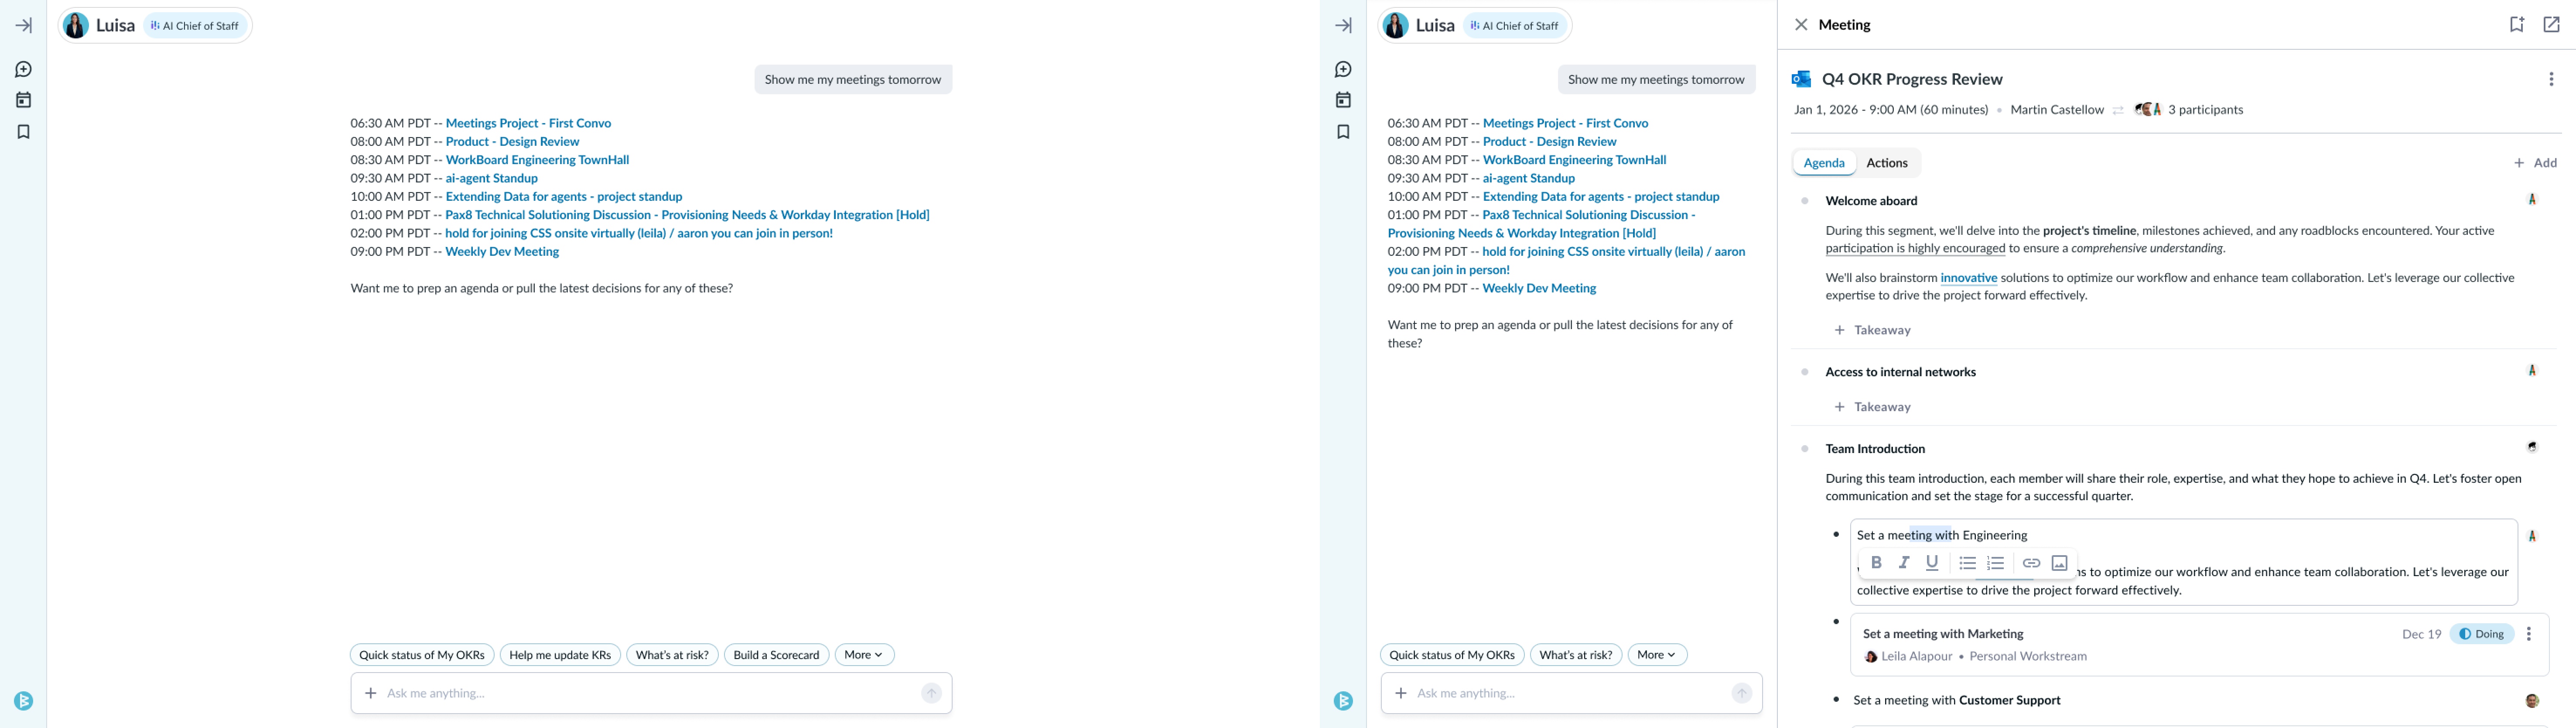
Task: Click the WorkBoard logo at the right sidebar bottom
Action: coord(1343,701)
